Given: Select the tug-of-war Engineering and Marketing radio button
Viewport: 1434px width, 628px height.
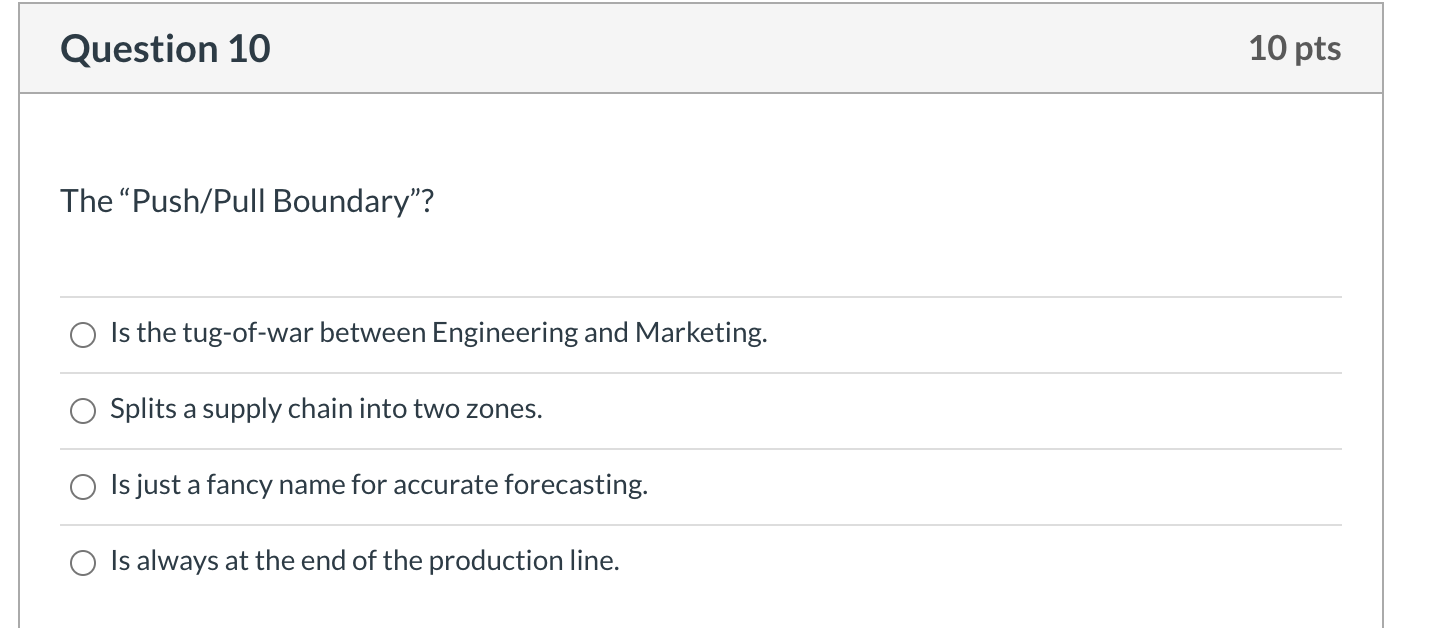Looking at the screenshot, I should 83,335.
